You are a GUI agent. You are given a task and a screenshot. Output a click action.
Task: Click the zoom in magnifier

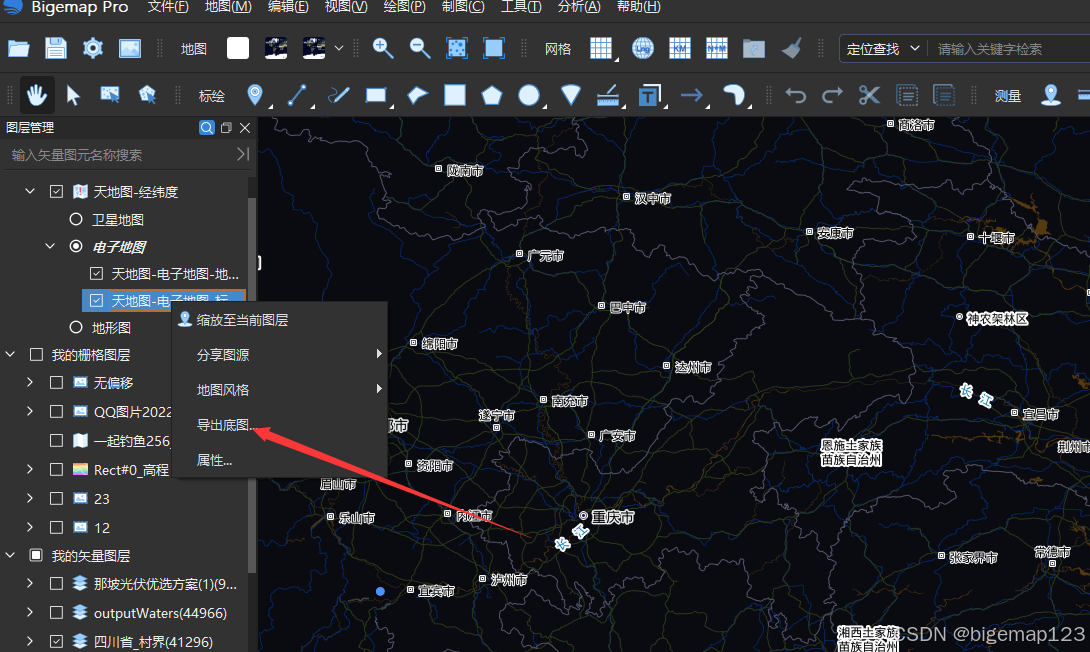tap(382, 49)
